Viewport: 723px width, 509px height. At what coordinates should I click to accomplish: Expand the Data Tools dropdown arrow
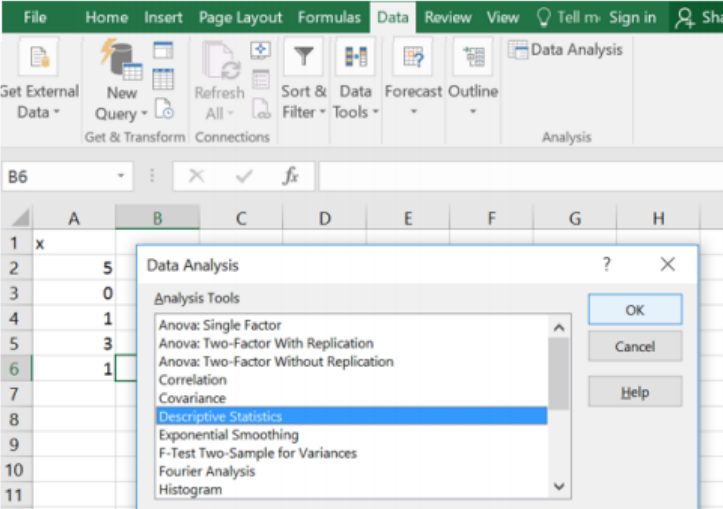point(375,112)
